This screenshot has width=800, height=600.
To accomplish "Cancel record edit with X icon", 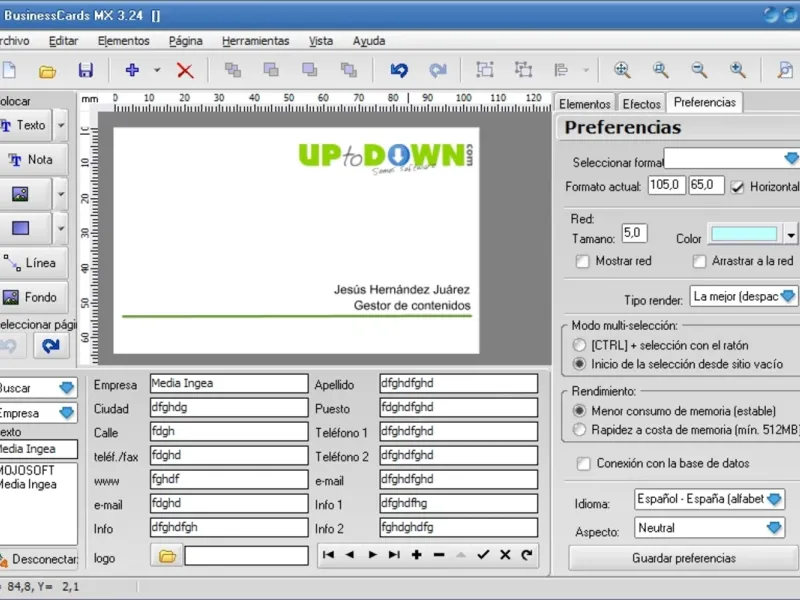I will tap(505, 555).
